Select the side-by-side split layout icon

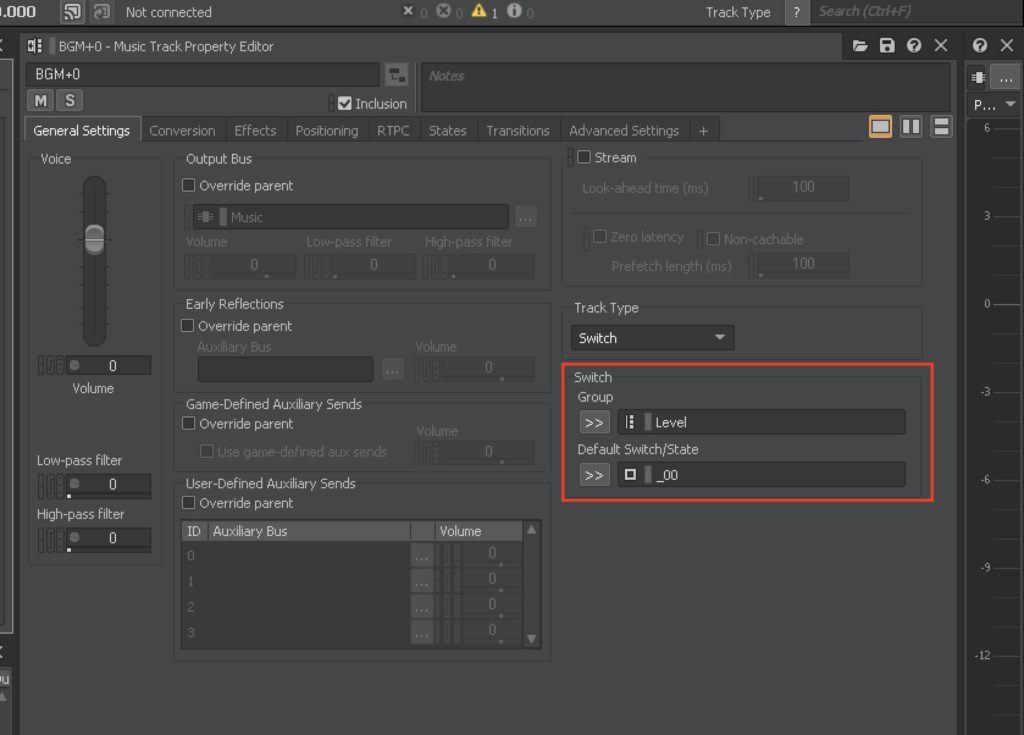[911, 127]
